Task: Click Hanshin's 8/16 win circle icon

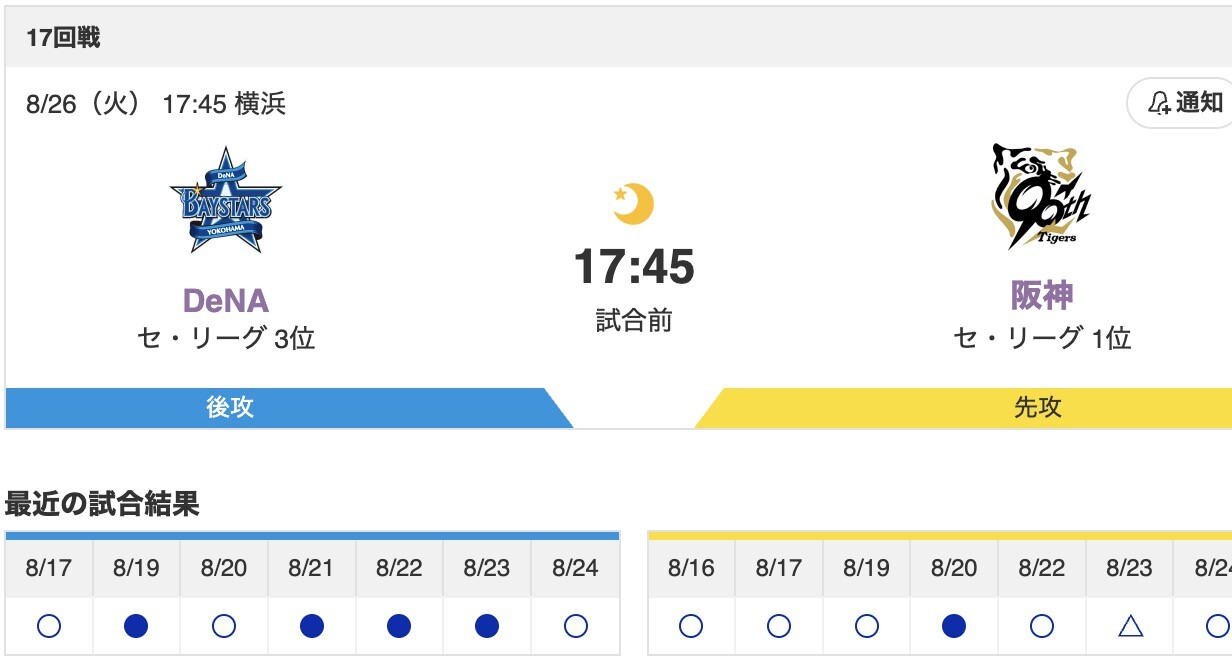Action: (691, 626)
